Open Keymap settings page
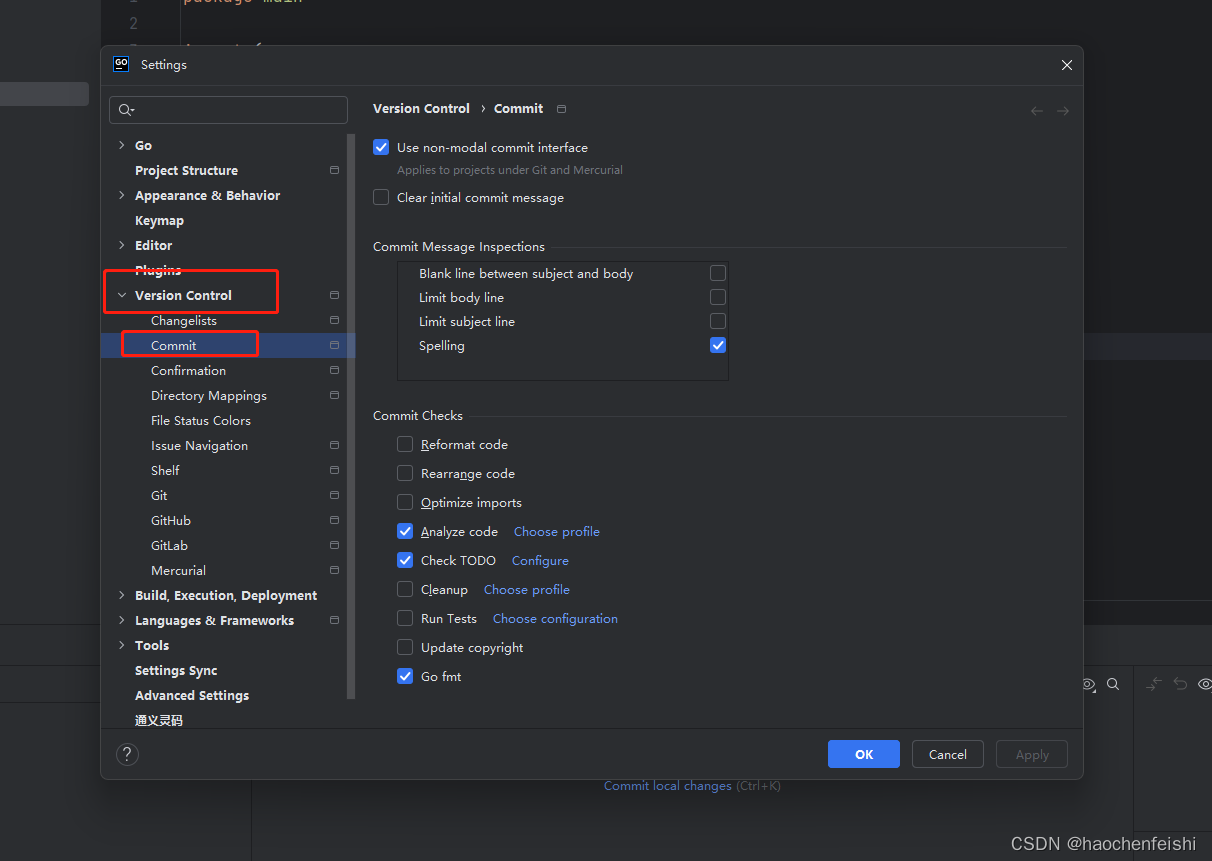Screen dimensions: 1212x861 click(159, 220)
